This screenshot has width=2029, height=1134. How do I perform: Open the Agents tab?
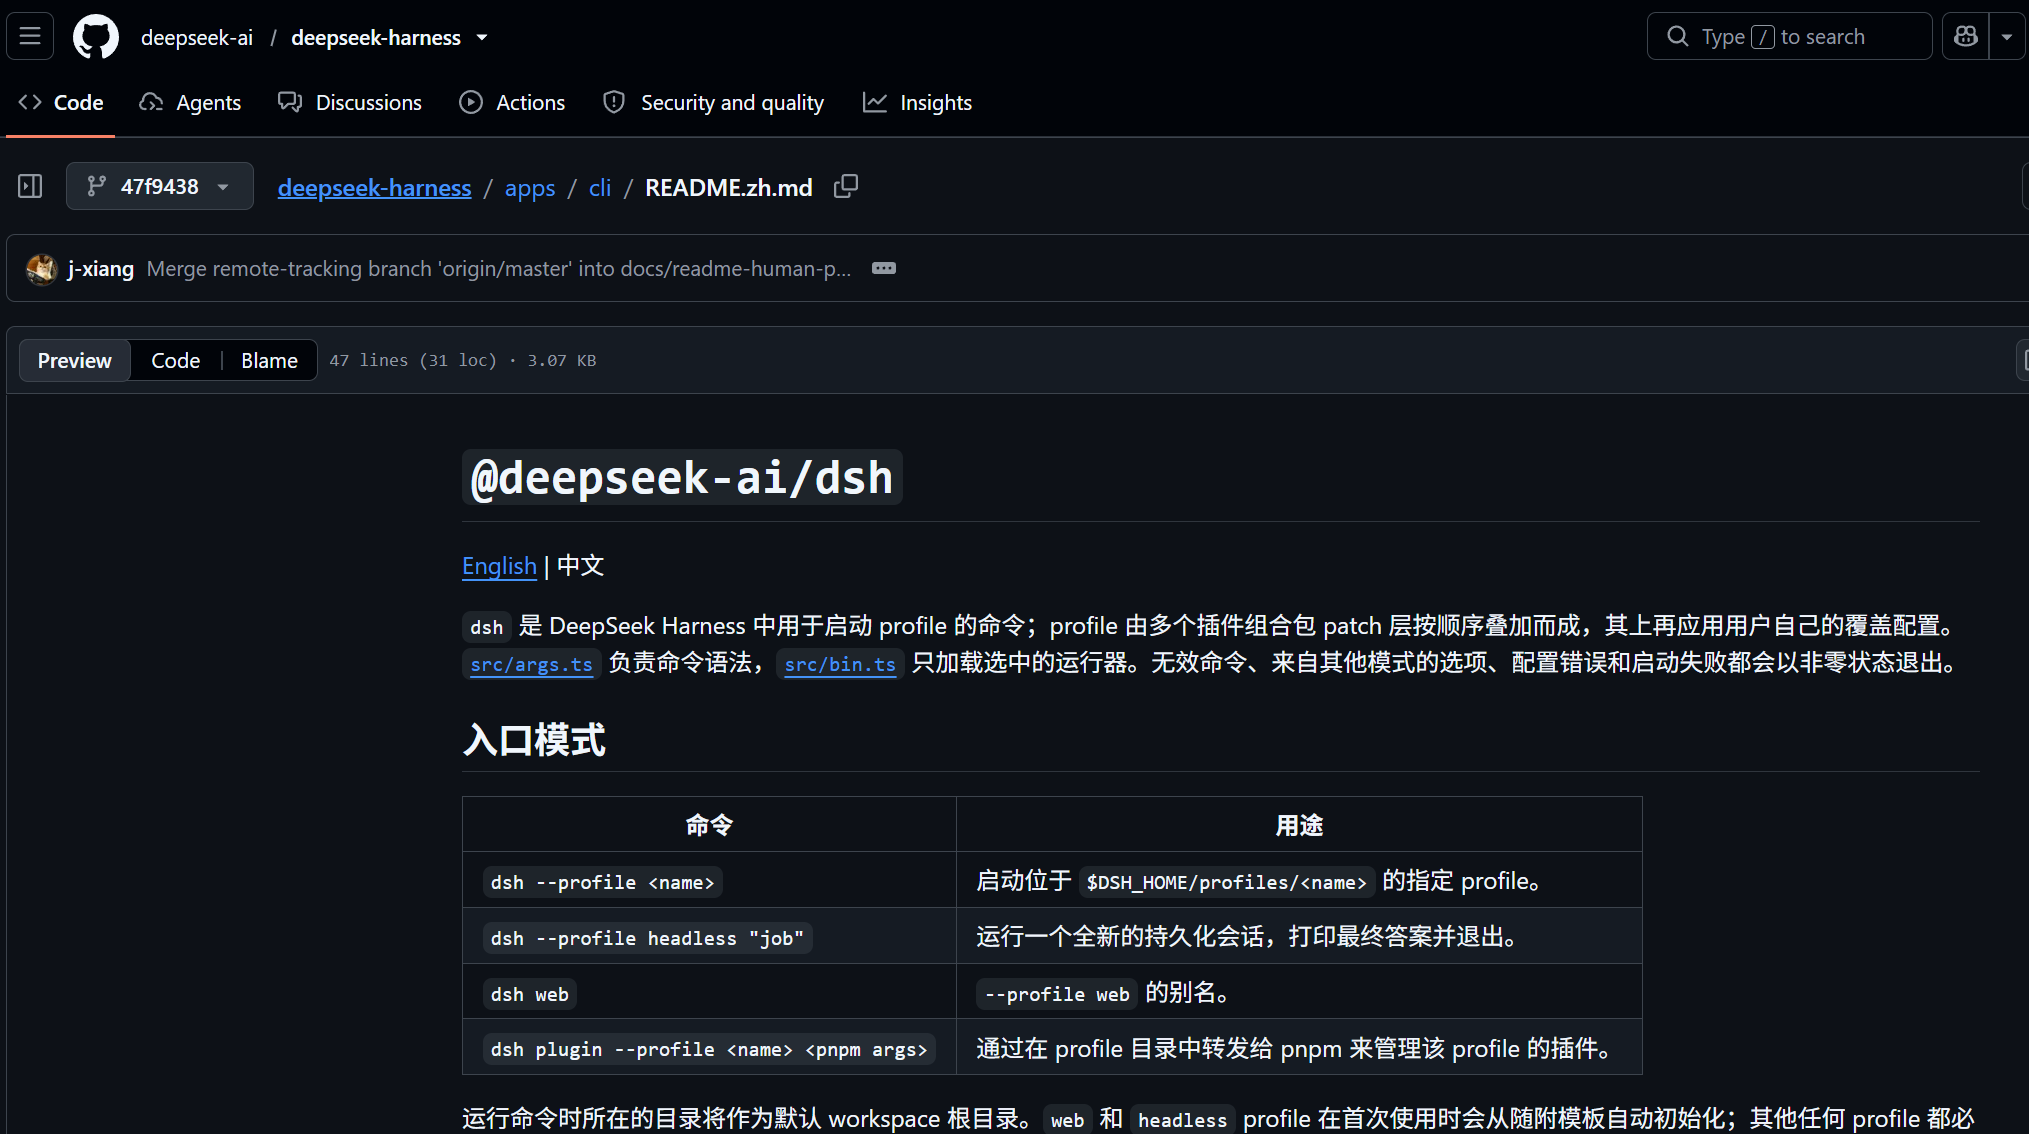pos(190,103)
